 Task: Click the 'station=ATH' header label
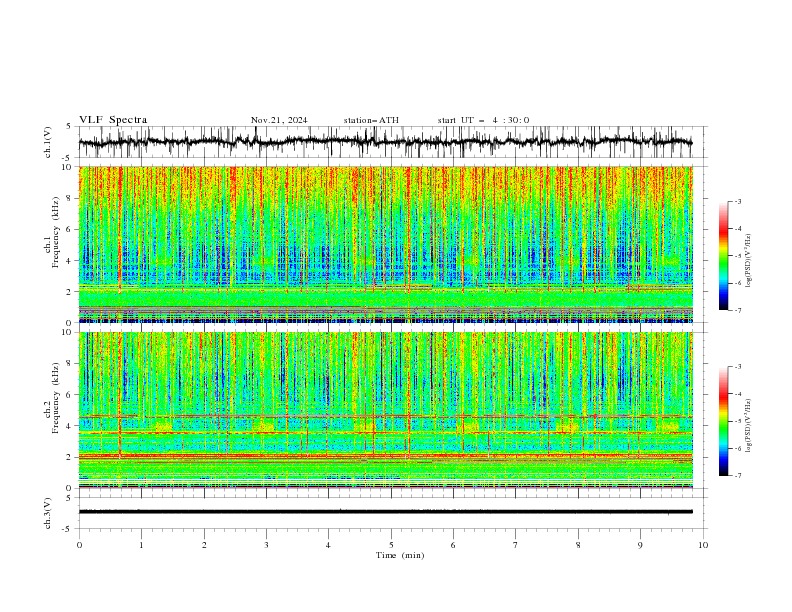[x=371, y=120]
